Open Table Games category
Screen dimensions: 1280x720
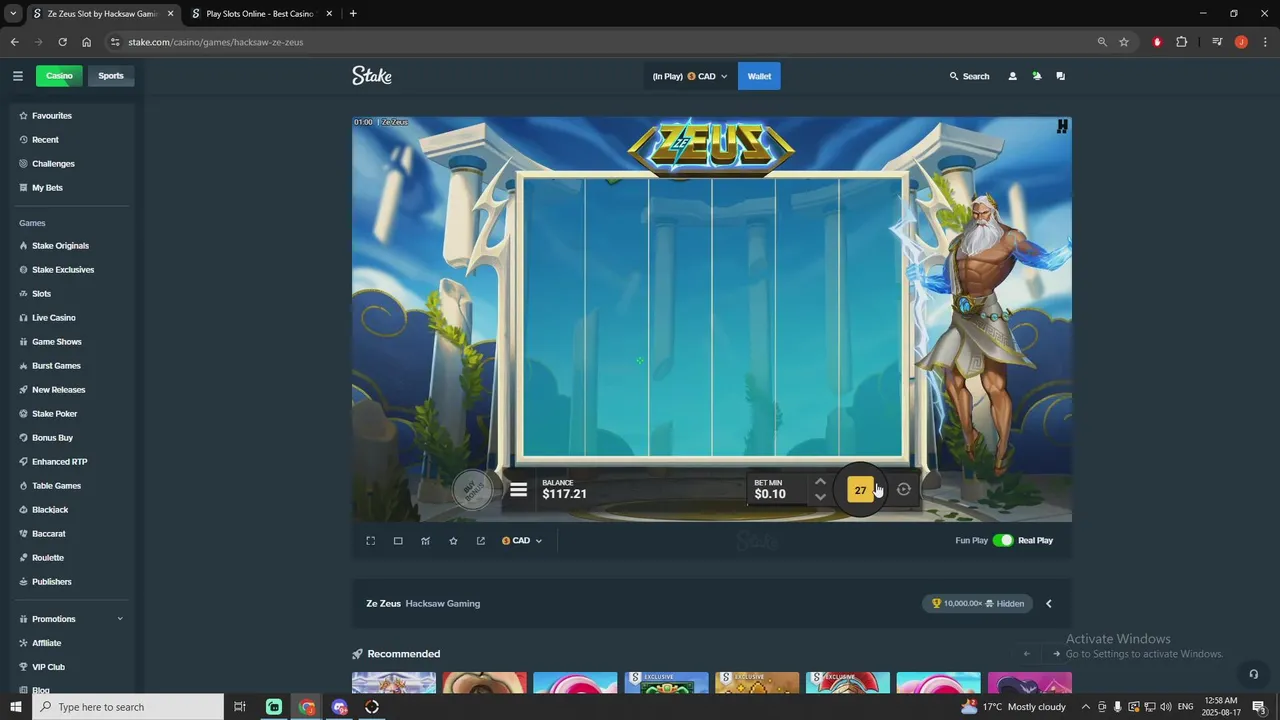click(x=70, y=486)
